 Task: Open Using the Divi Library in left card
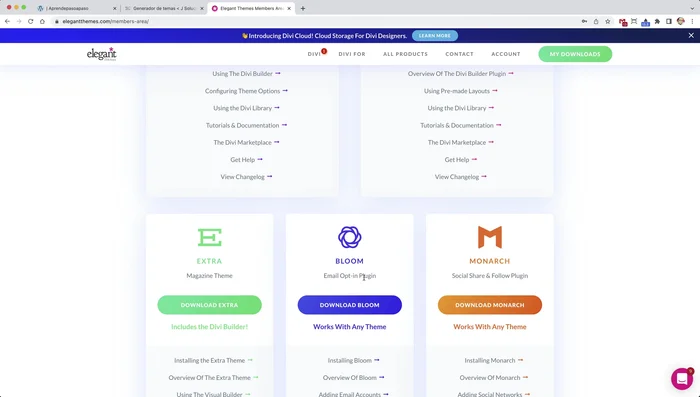coord(246,108)
